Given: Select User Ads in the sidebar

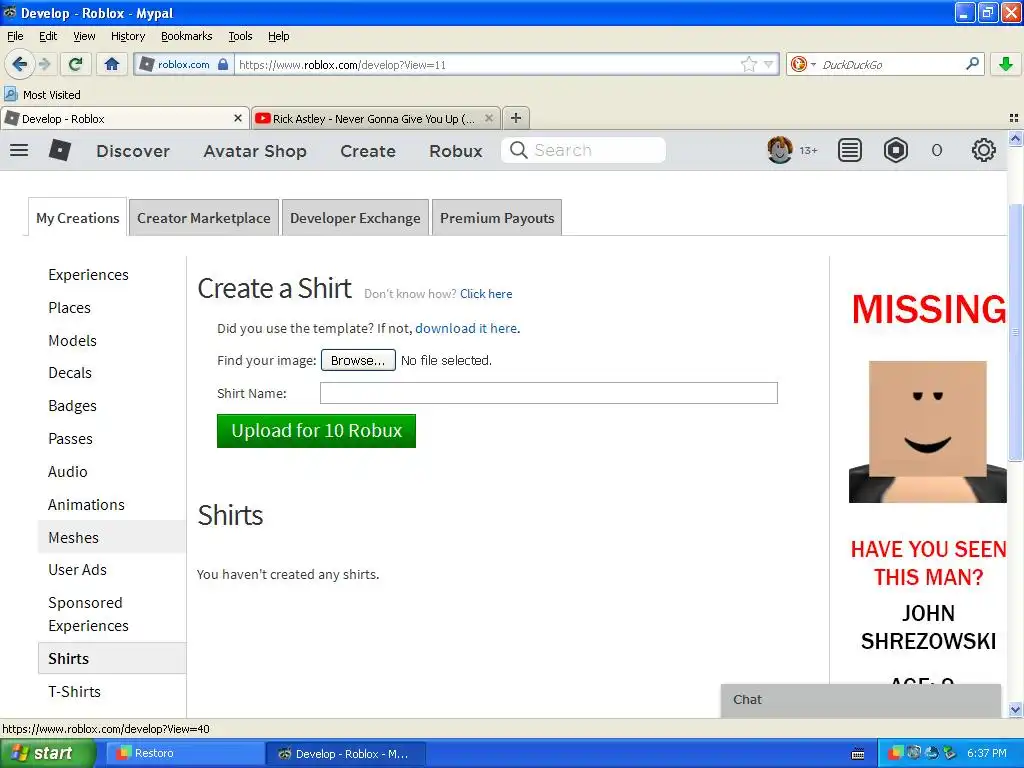Looking at the screenshot, I should point(77,569).
